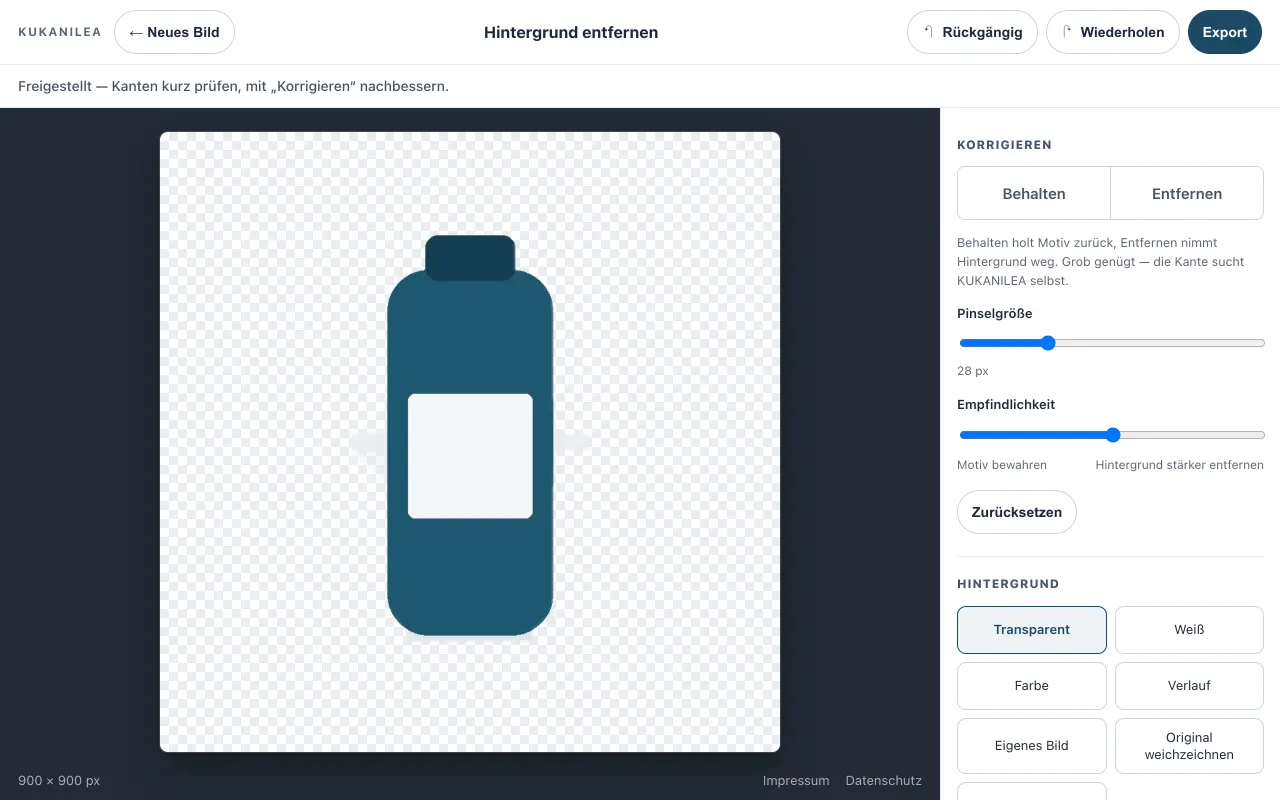The width and height of the screenshot is (1280, 800).
Task: Click the Neues Bild back button
Action: (174, 32)
